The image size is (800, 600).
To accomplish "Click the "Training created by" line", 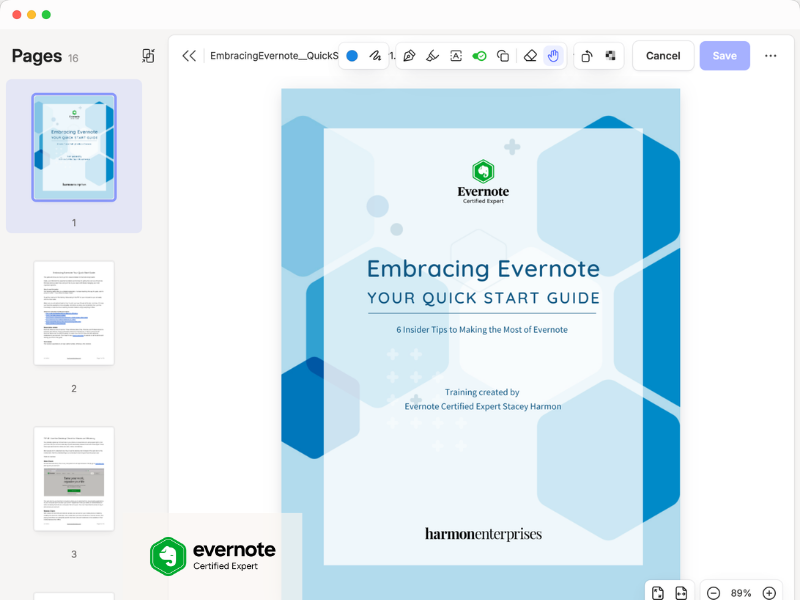I will click(482, 392).
